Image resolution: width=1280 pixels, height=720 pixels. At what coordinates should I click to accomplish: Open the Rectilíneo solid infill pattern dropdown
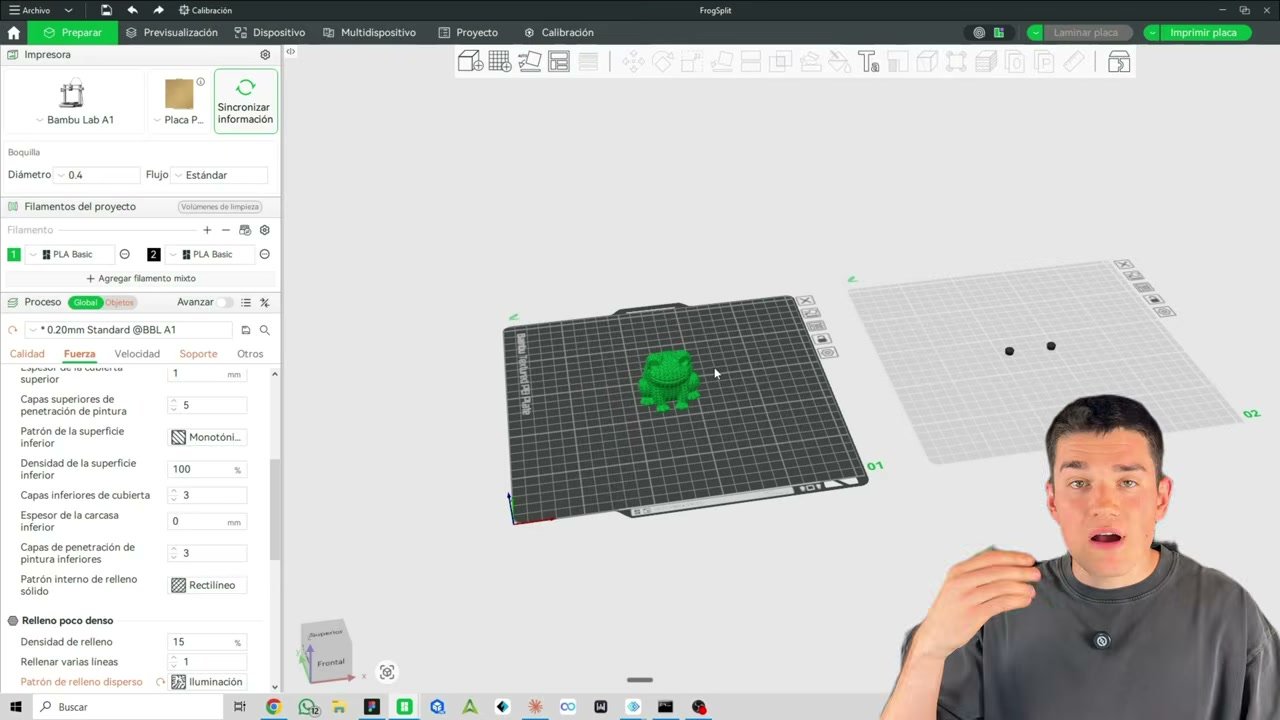click(207, 585)
